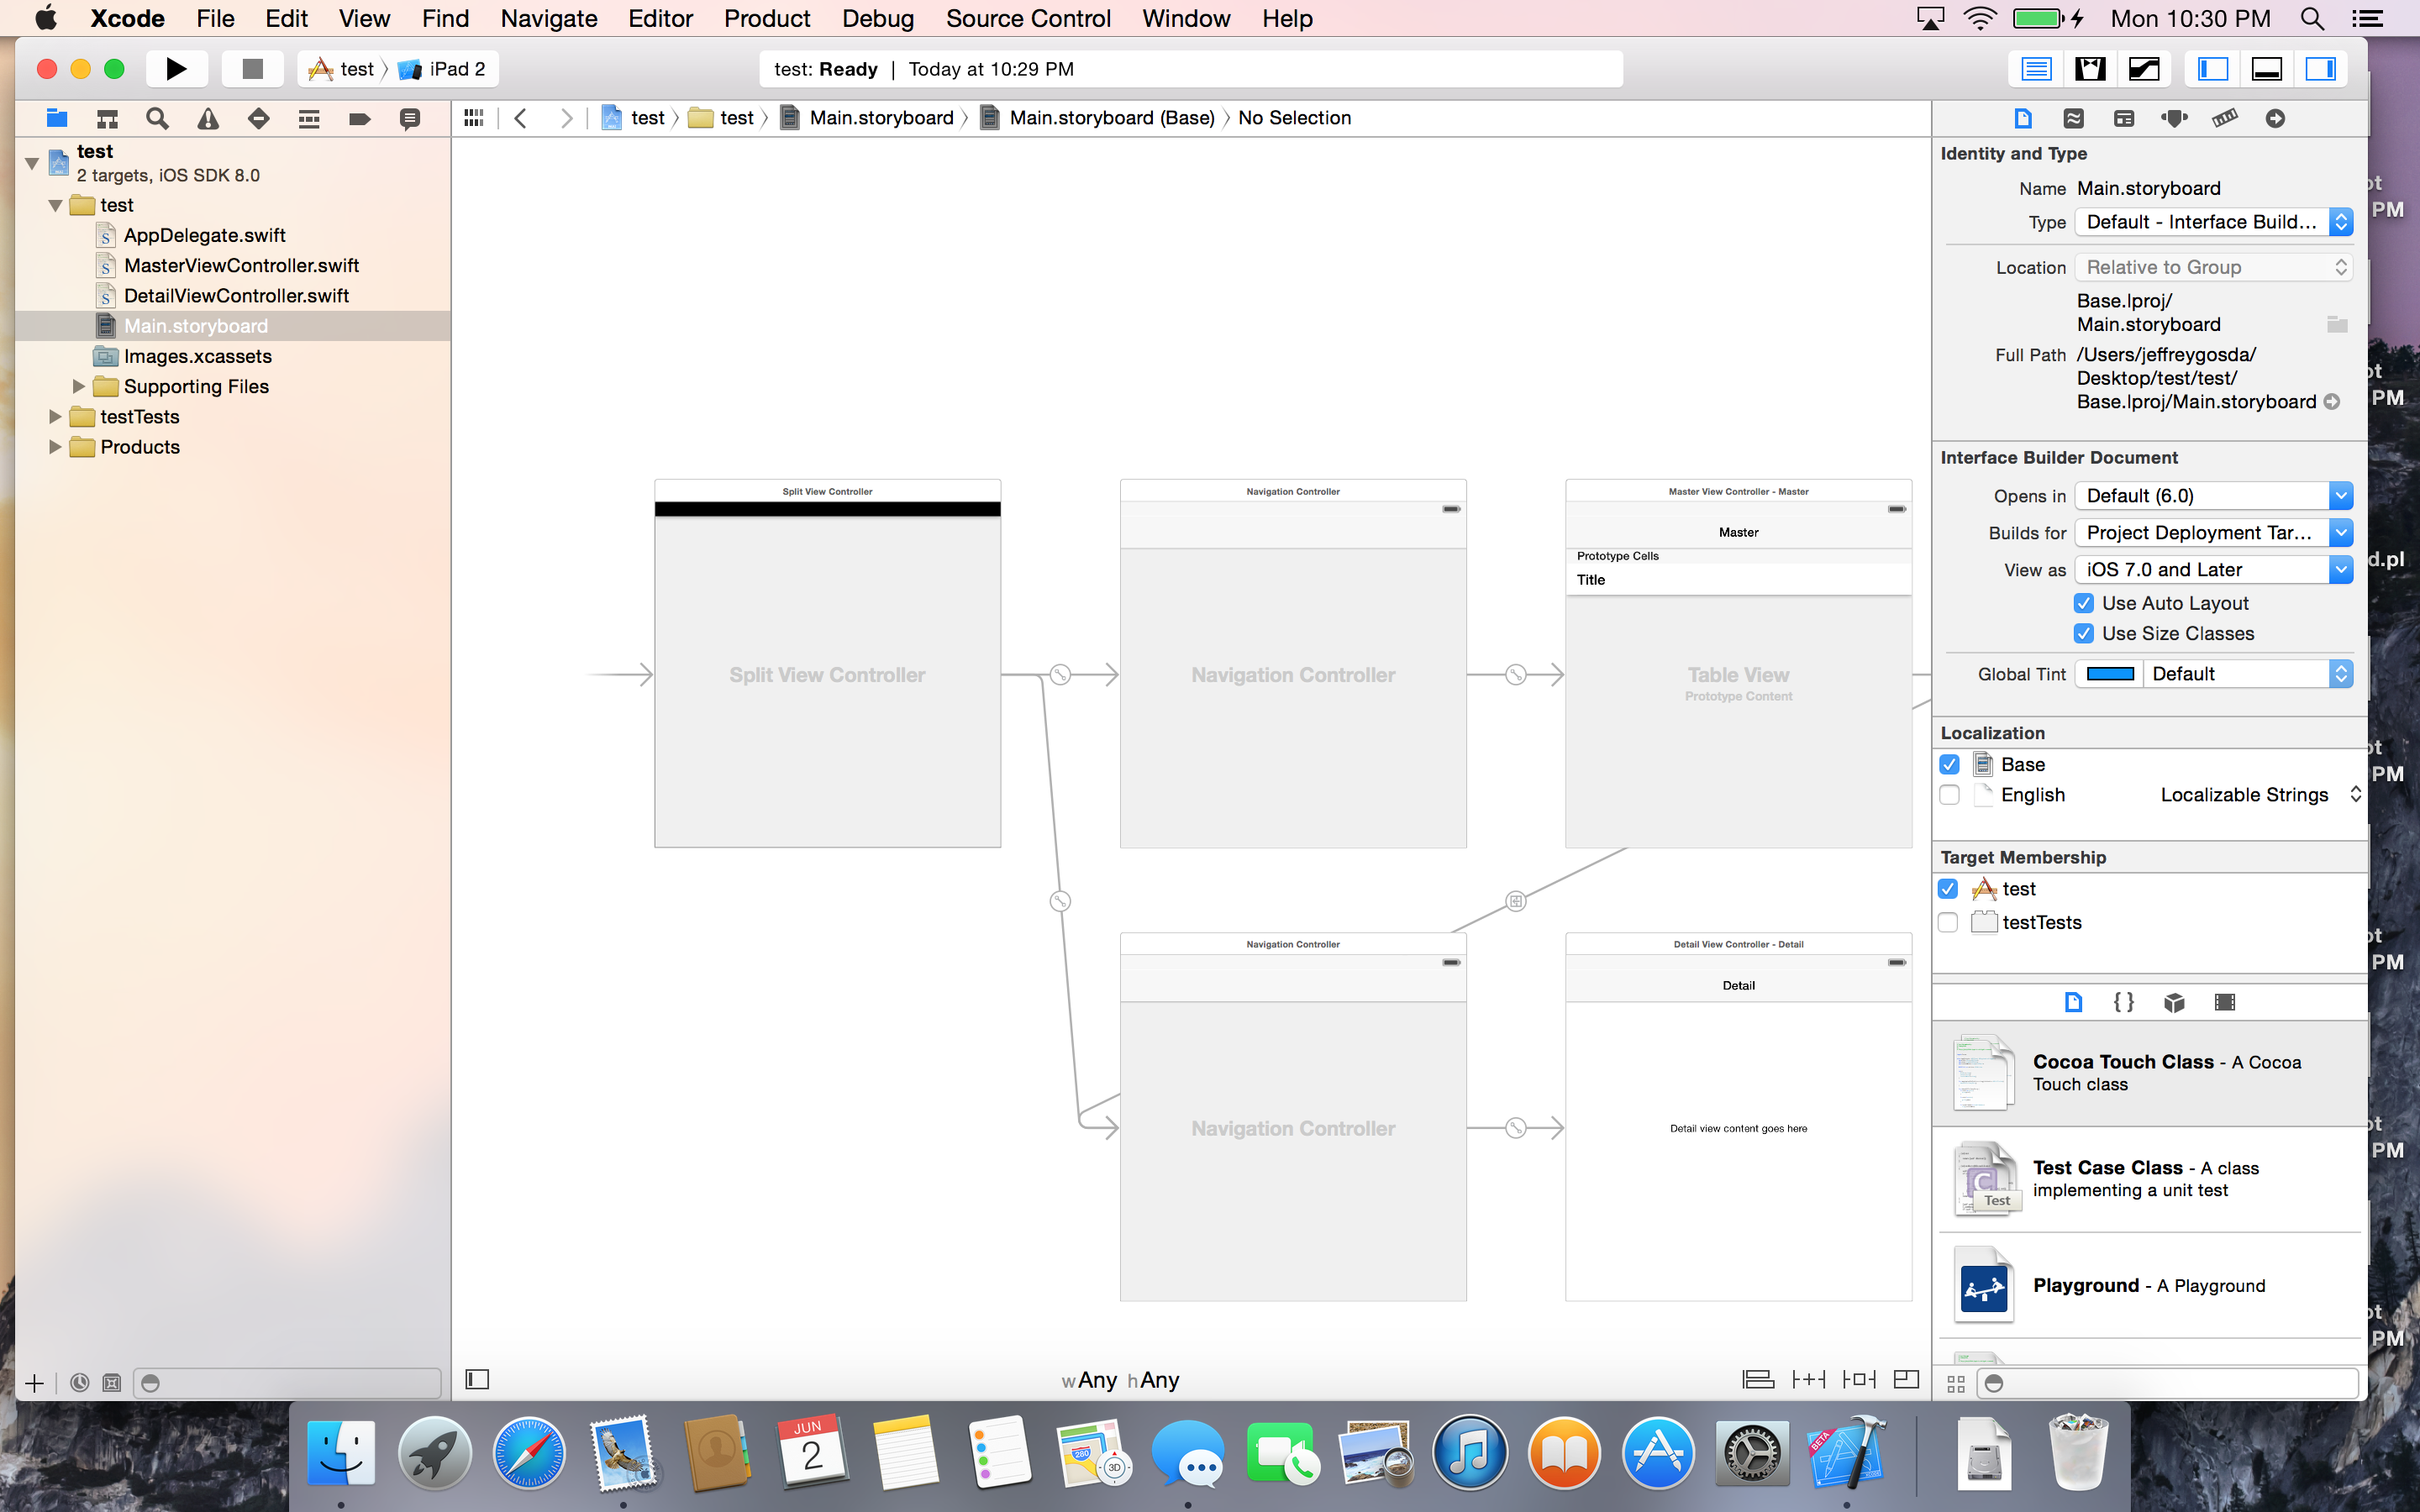Show the Object library

[2174, 1002]
